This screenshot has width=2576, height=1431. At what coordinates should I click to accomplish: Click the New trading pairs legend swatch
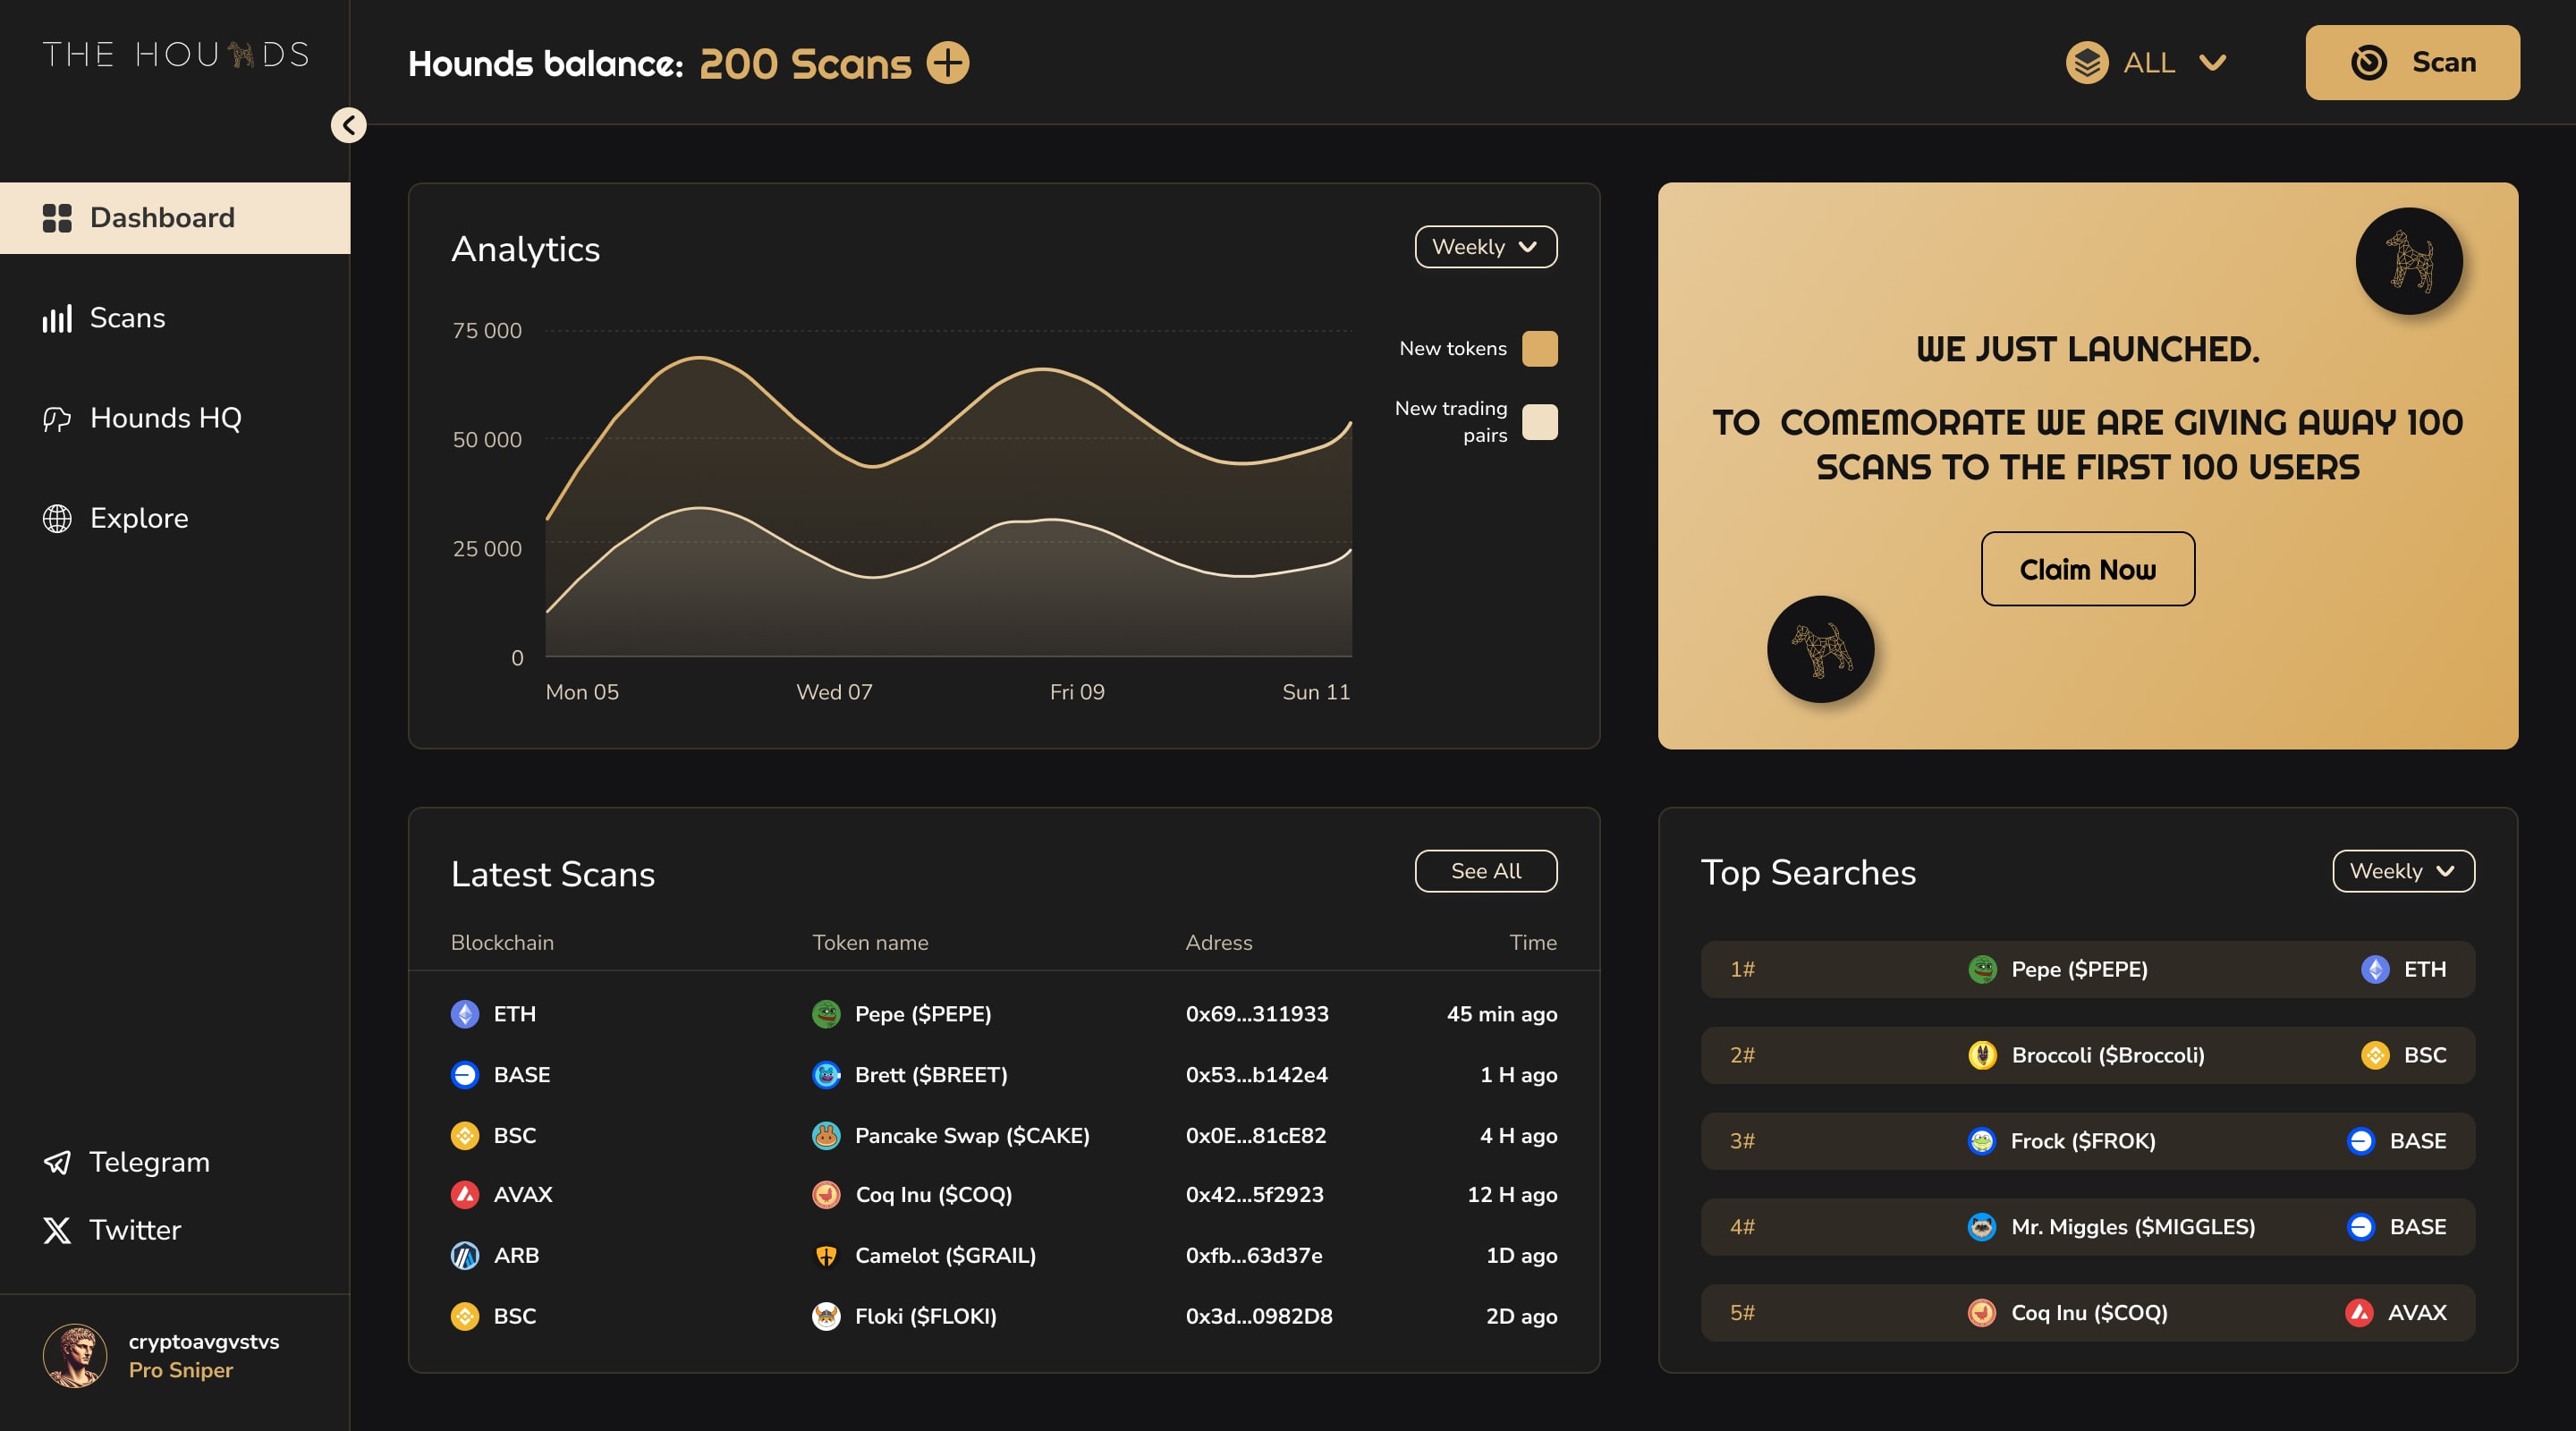pyautogui.click(x=1540, y=422)
